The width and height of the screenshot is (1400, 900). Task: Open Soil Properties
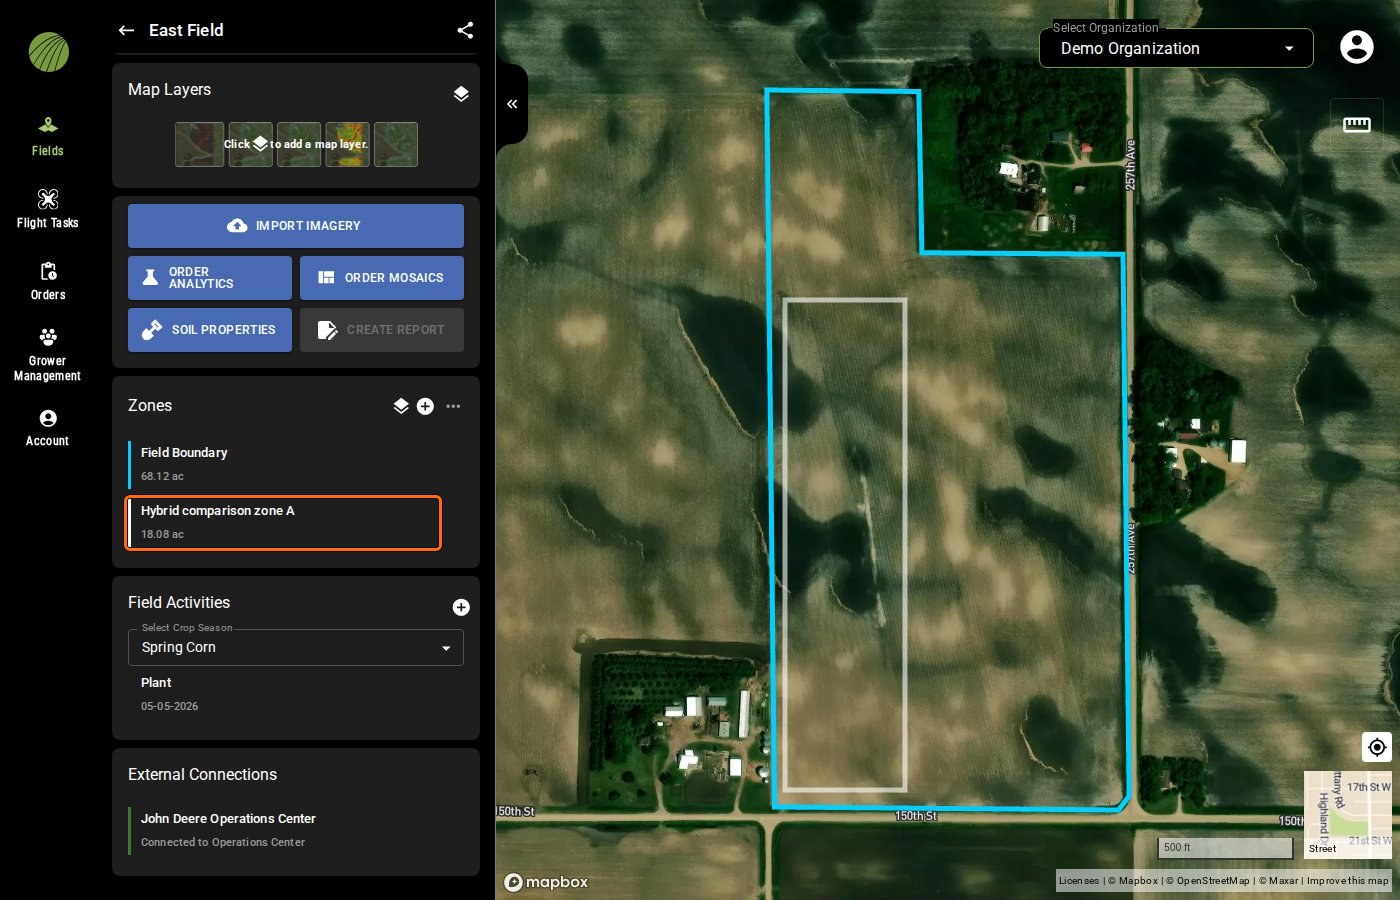pyautogui.click(x=210, y=330)
